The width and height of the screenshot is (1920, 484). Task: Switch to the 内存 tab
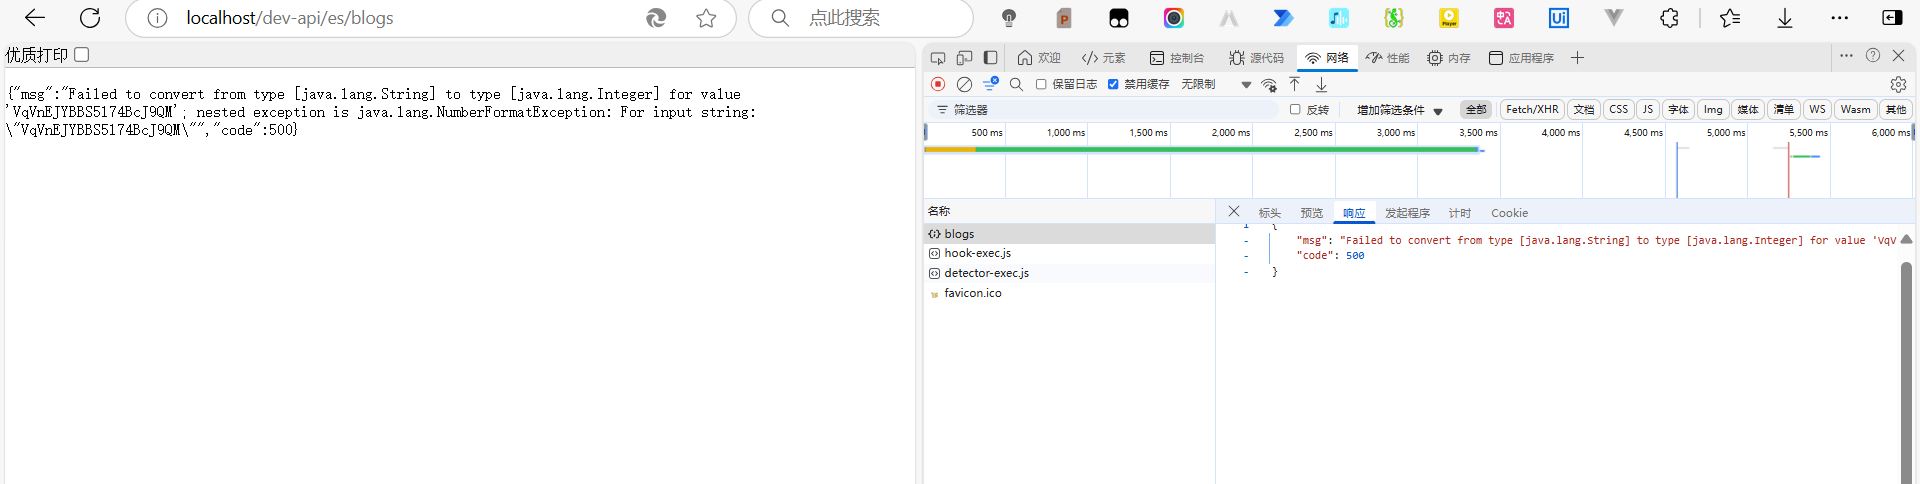tap(1449, 58)
